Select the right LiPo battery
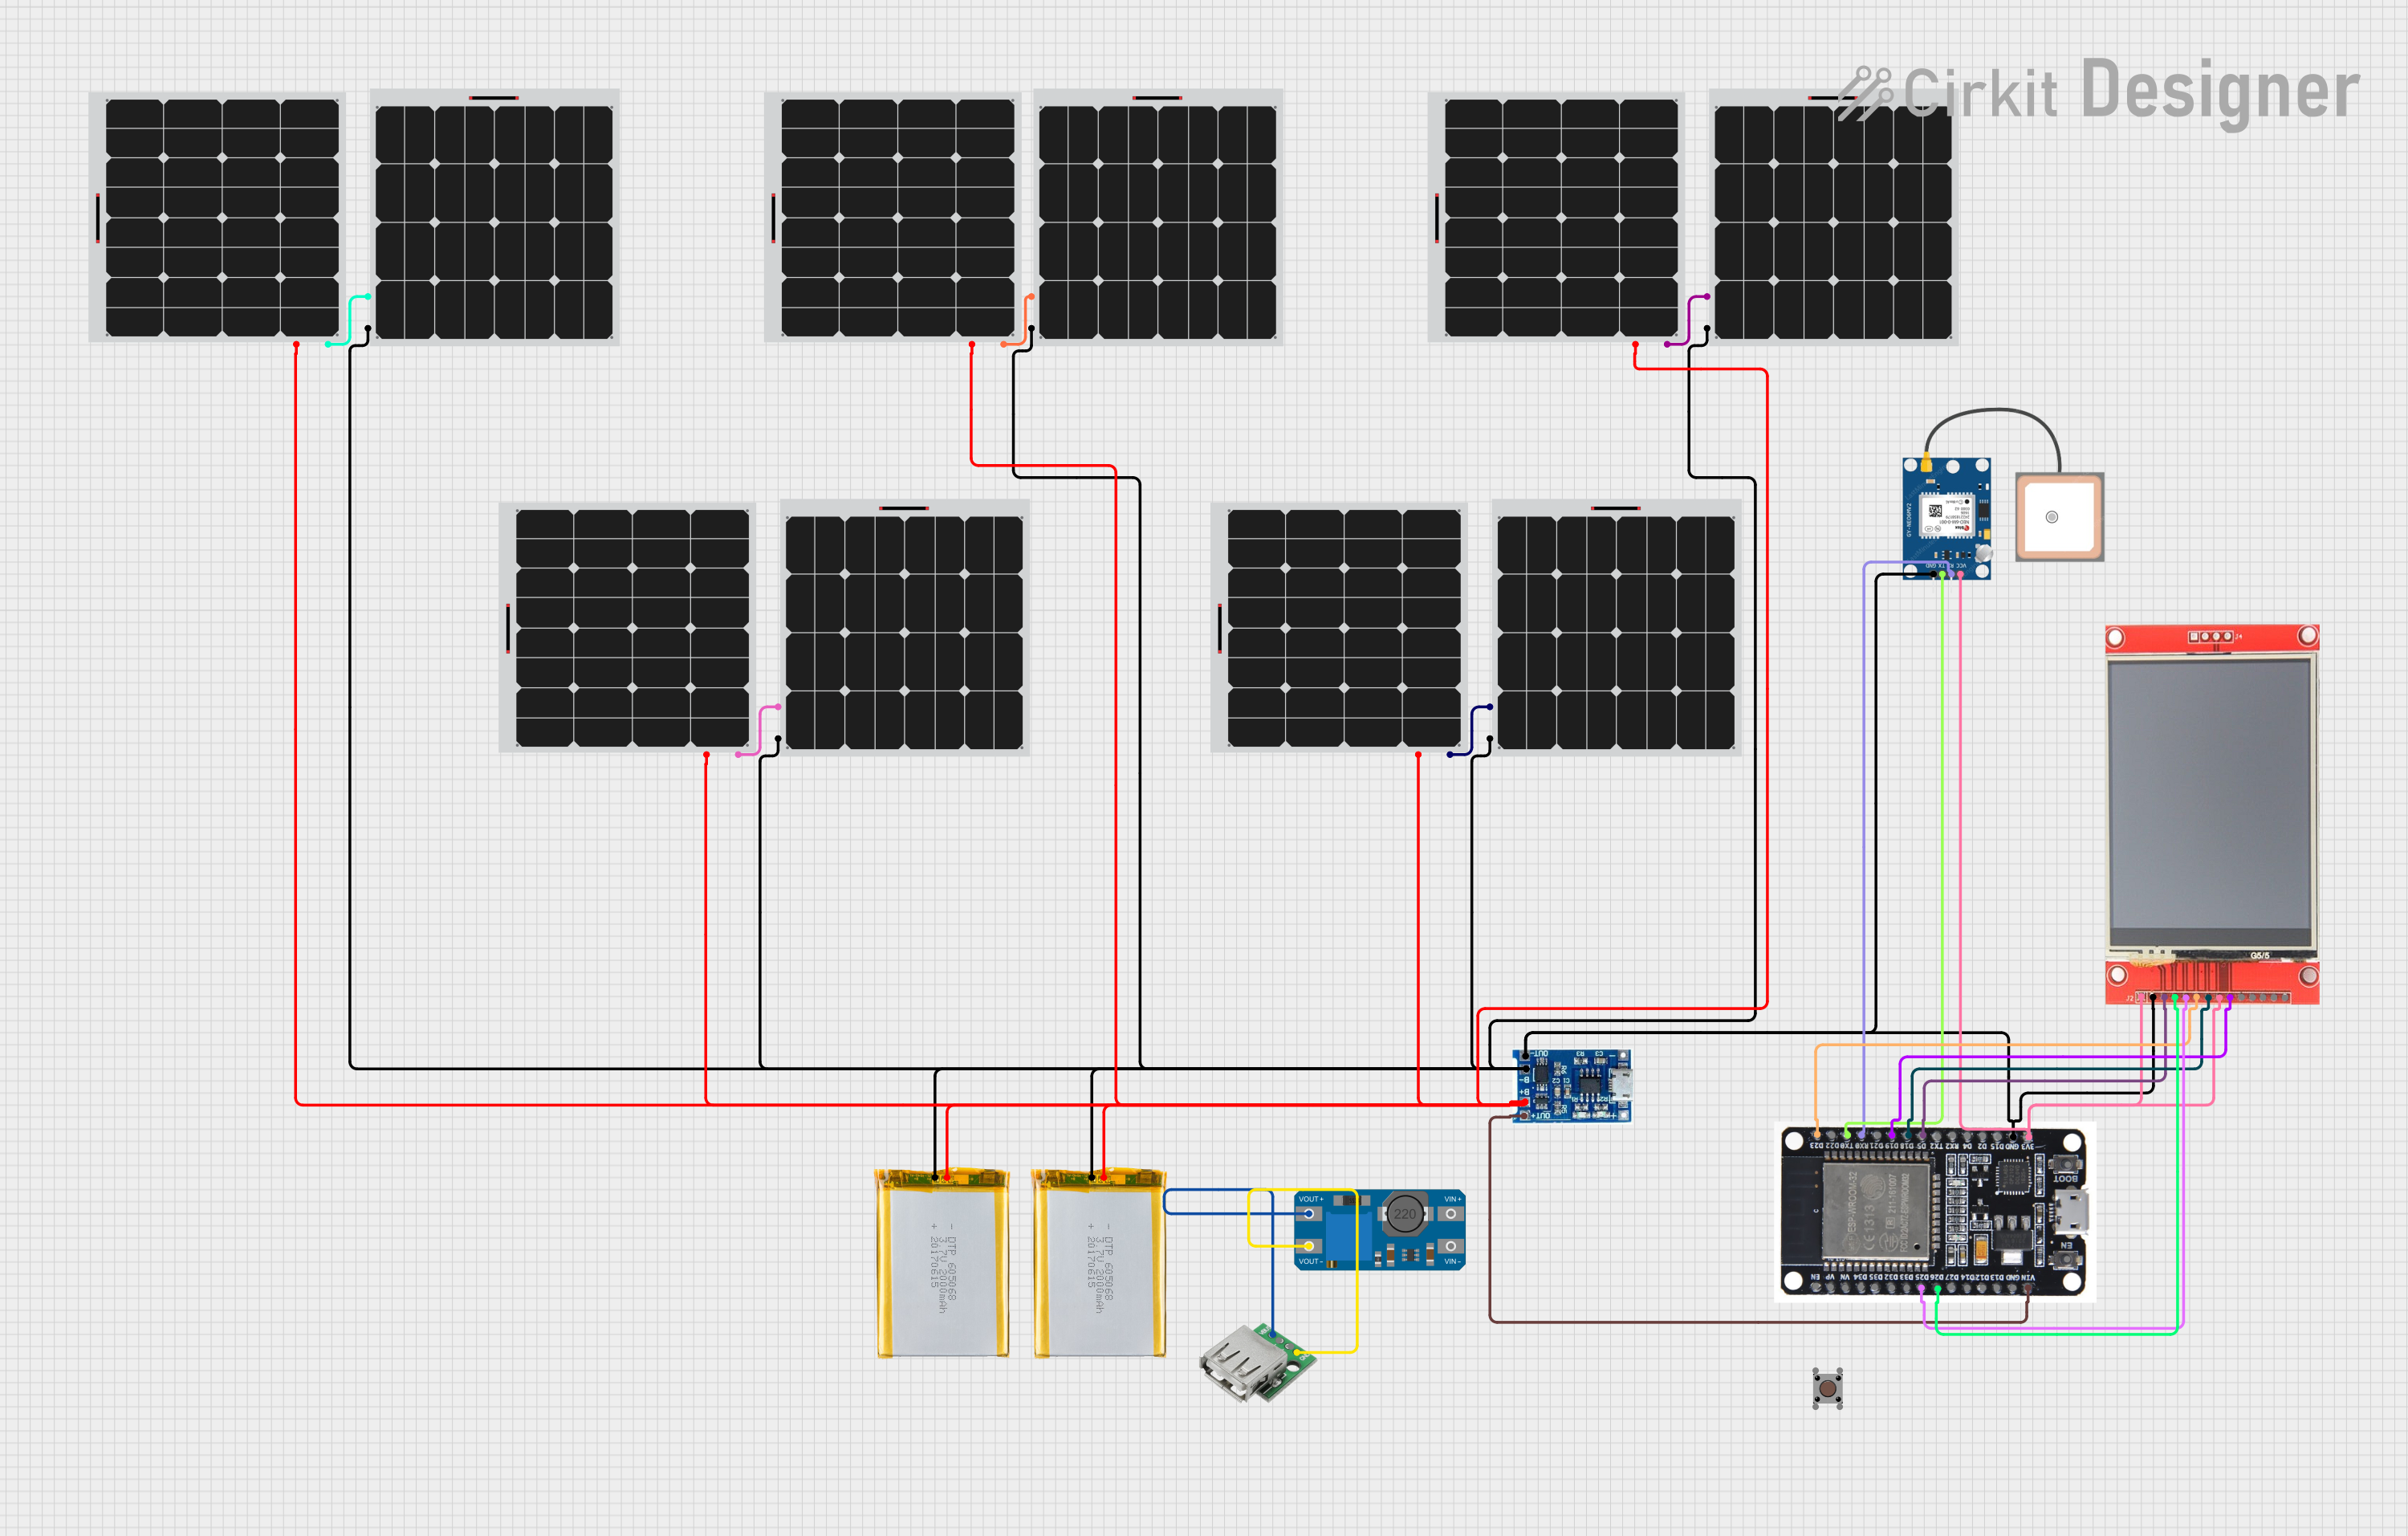This screenshot has width=2408, height=1536. 1099,1263
